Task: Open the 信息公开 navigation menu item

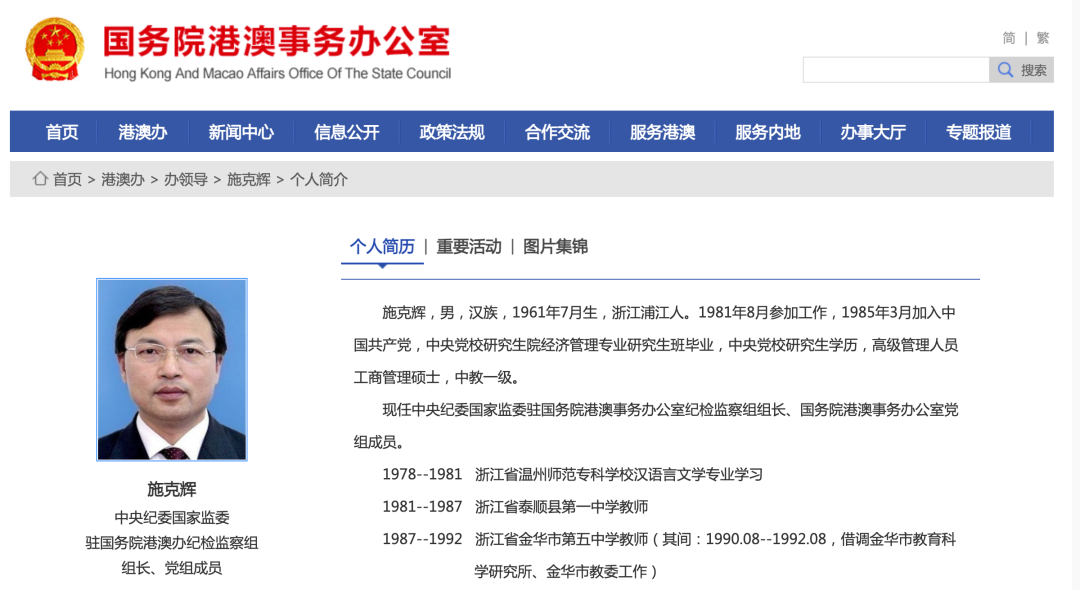Action: point(346,131)
